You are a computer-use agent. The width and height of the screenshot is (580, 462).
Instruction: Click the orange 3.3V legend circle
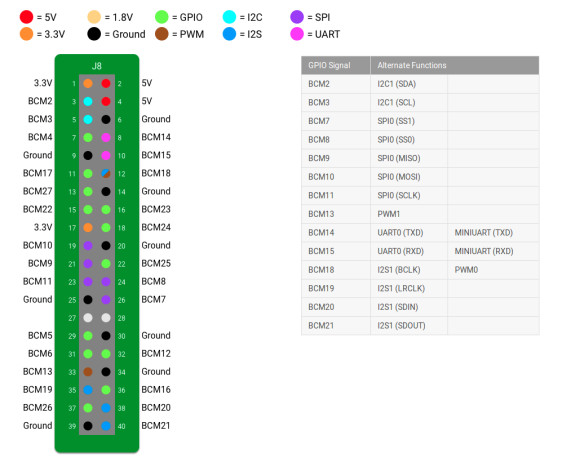click(x=27, y=34)
